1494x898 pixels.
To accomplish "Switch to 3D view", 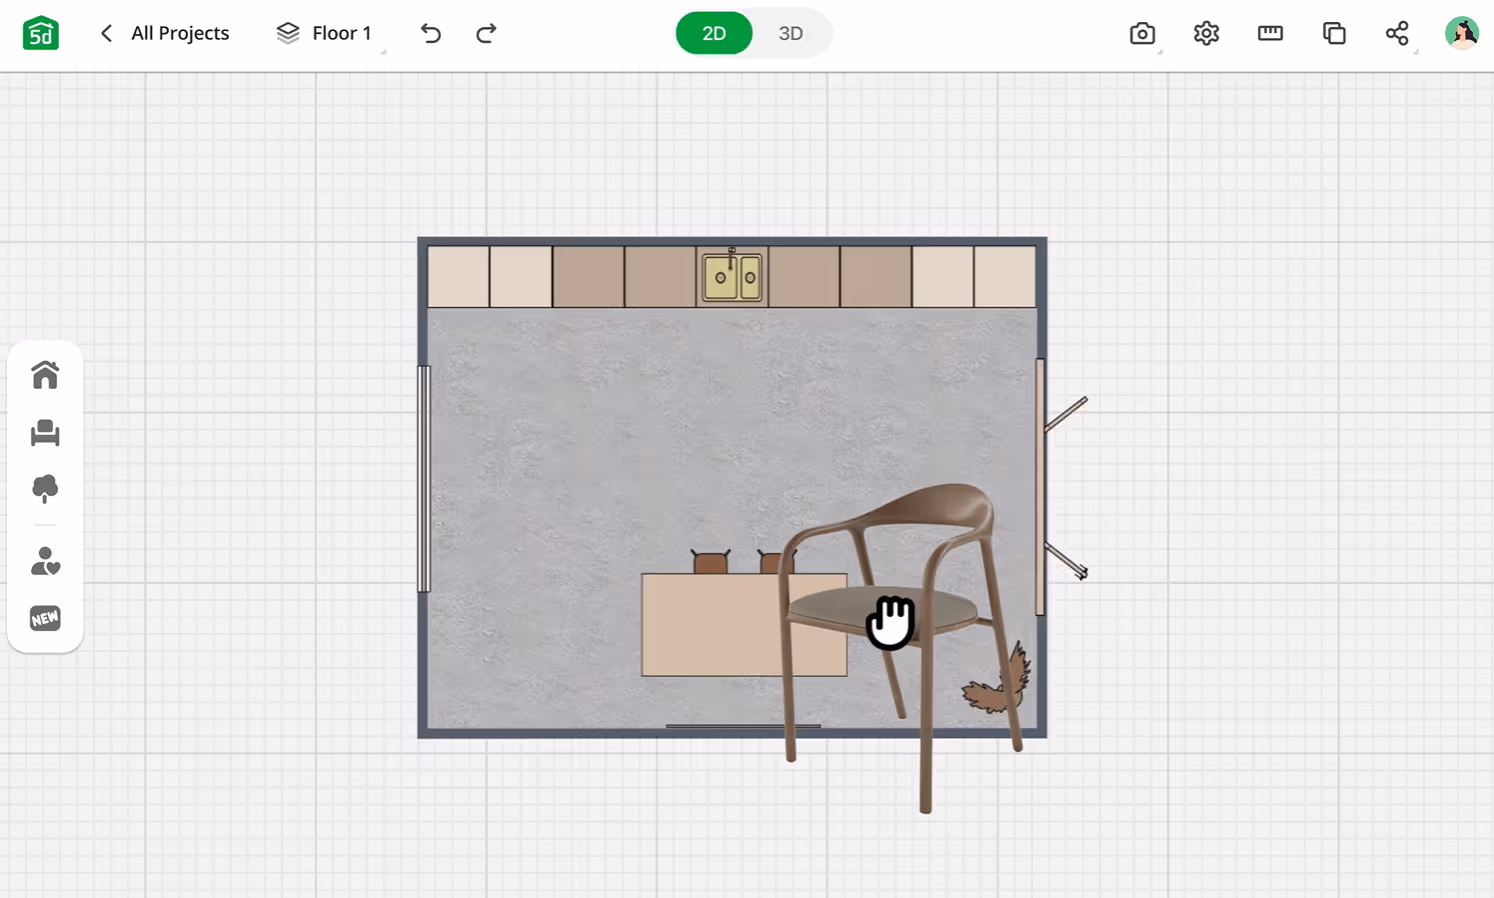I will click(x=791, y=33).
